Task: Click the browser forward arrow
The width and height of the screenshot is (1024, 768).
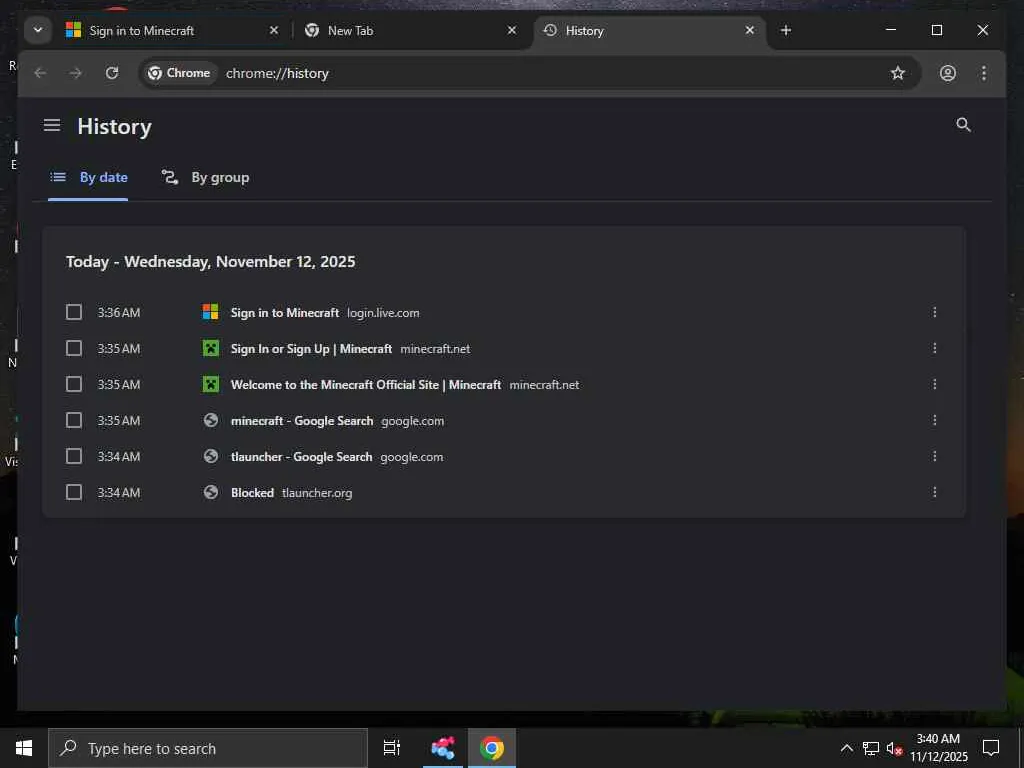Action: point(76,73)
